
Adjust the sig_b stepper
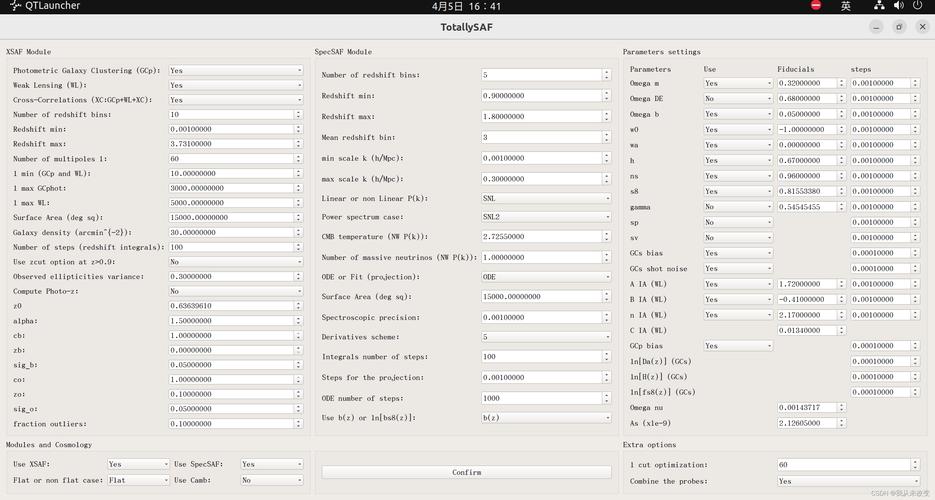pyautogui.click(x=298, y=365)
